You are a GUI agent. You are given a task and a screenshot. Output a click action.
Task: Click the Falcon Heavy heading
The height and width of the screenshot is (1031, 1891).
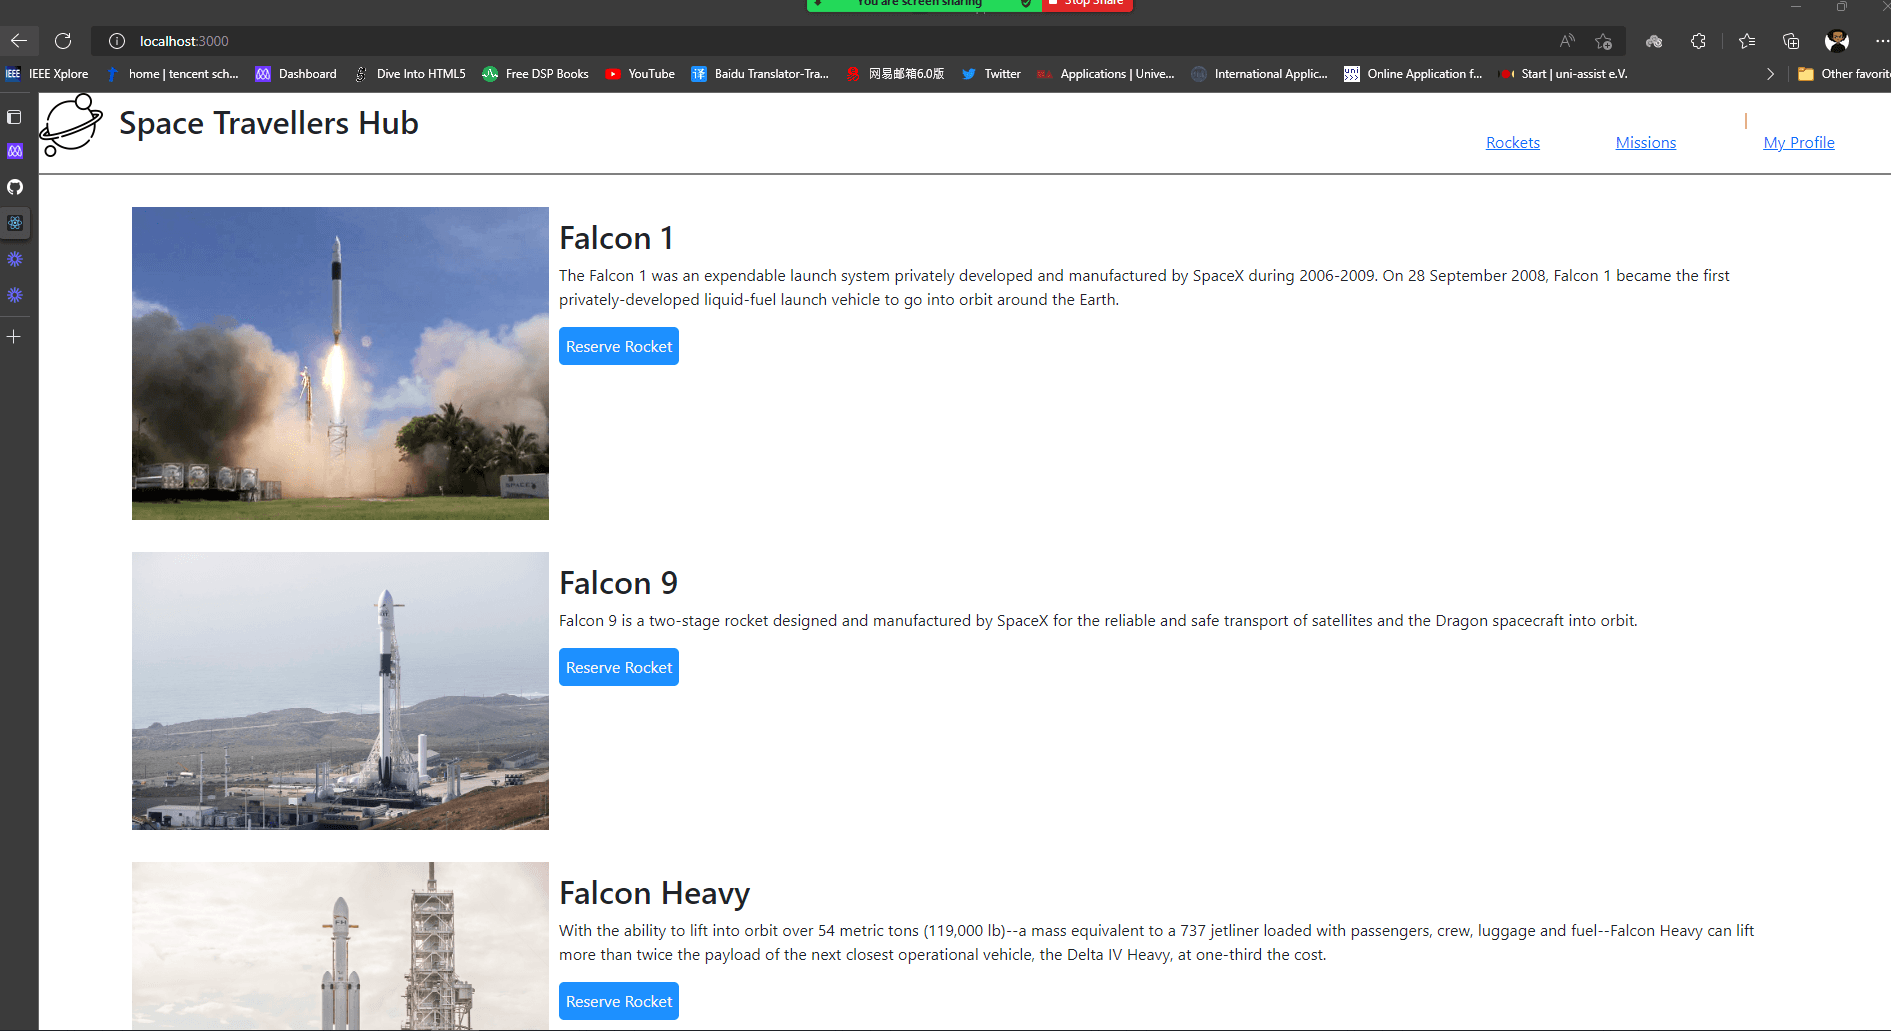click(x=654, y=893)
